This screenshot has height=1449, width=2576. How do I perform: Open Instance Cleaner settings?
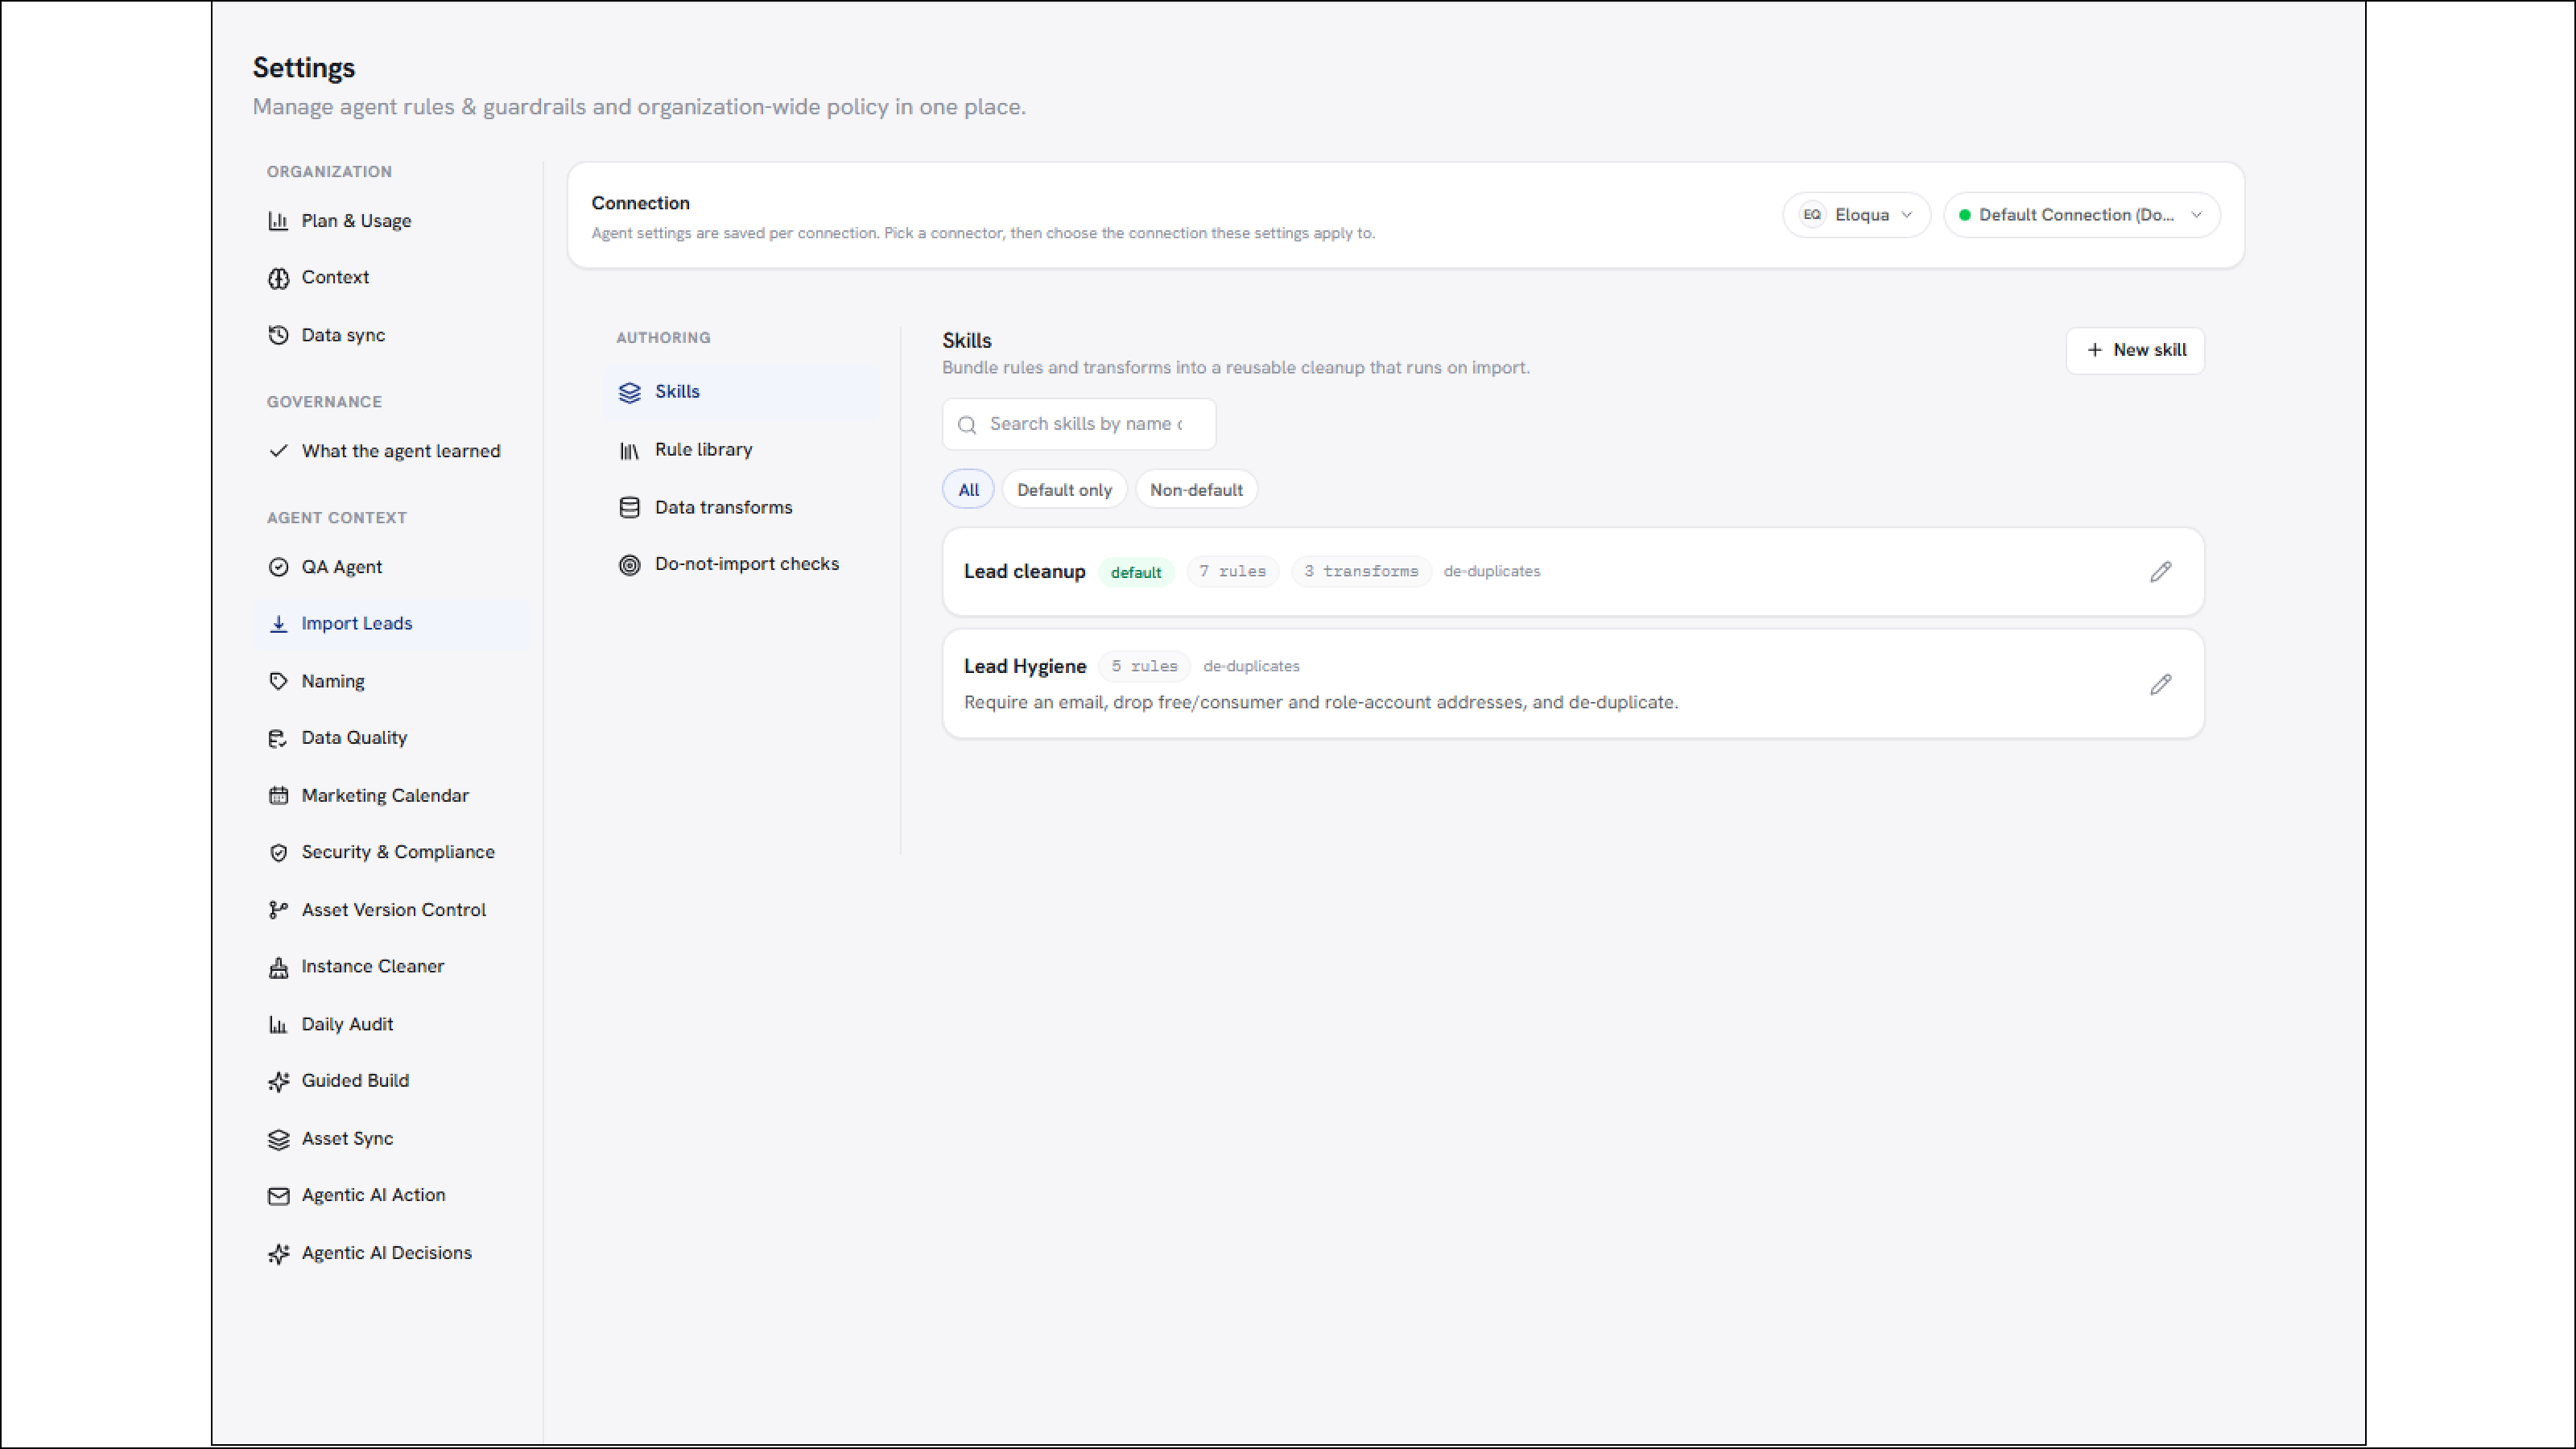coord(391,967)
